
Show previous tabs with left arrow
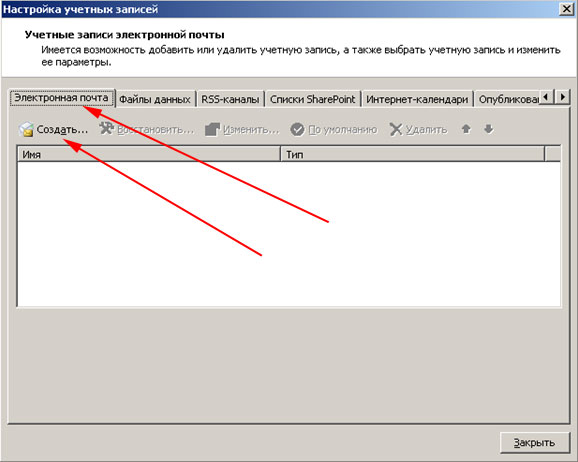(546, 97)
